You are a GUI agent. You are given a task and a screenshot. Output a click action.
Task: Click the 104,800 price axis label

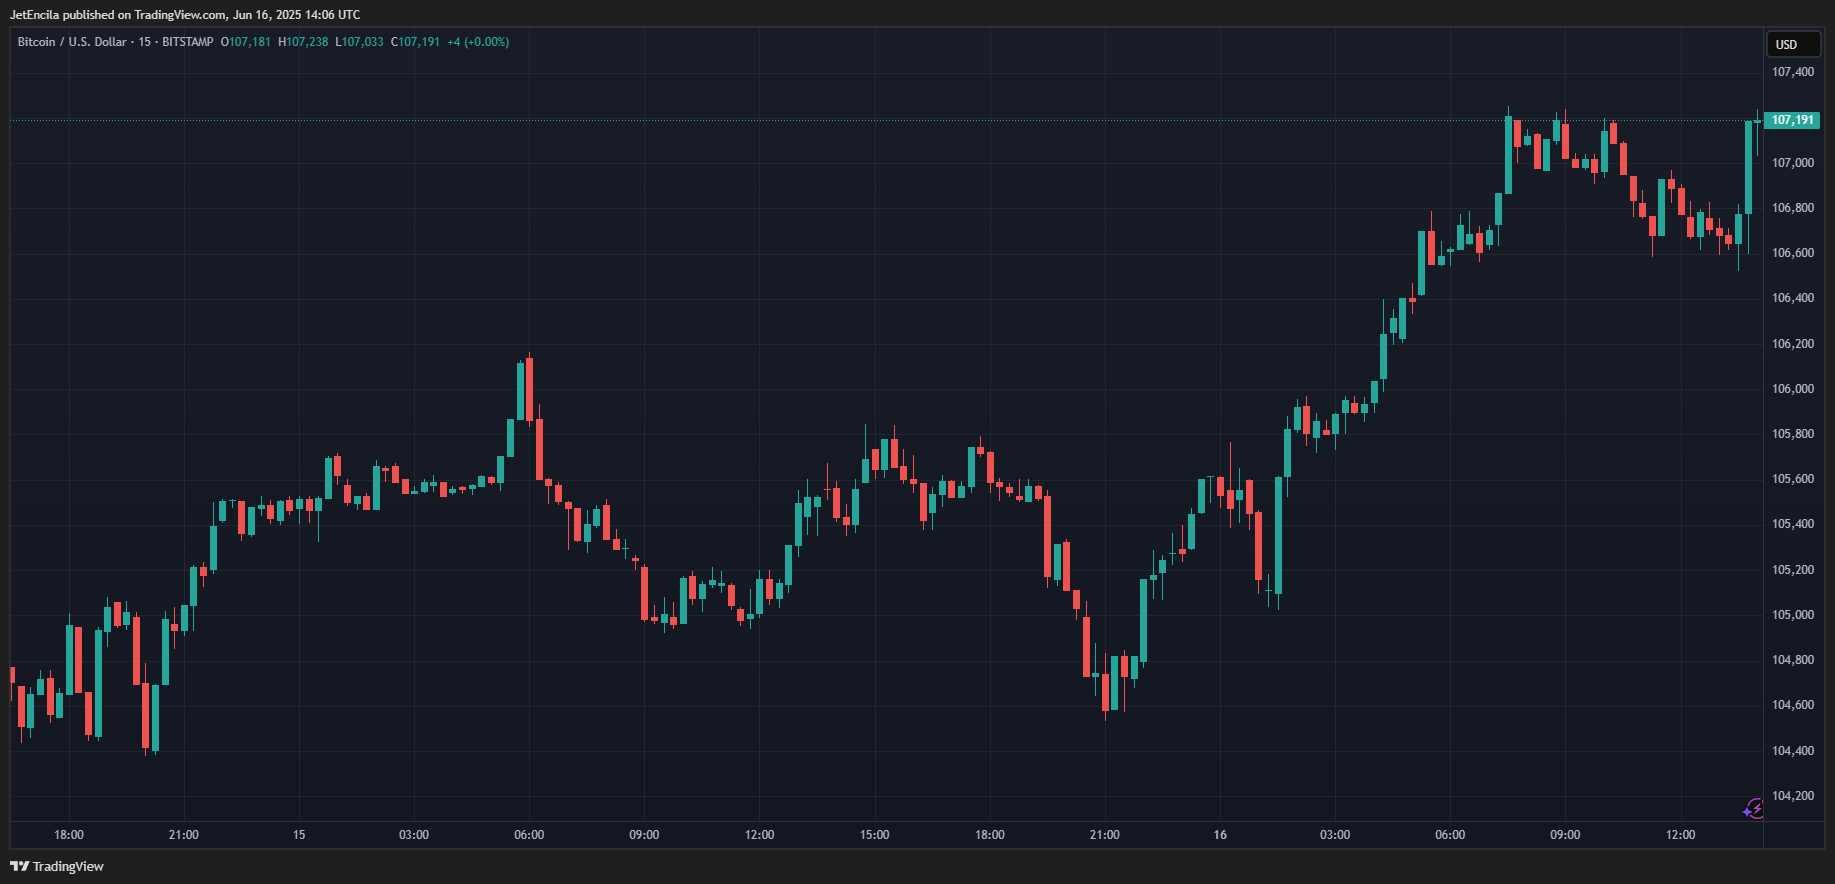point(1793,660)
